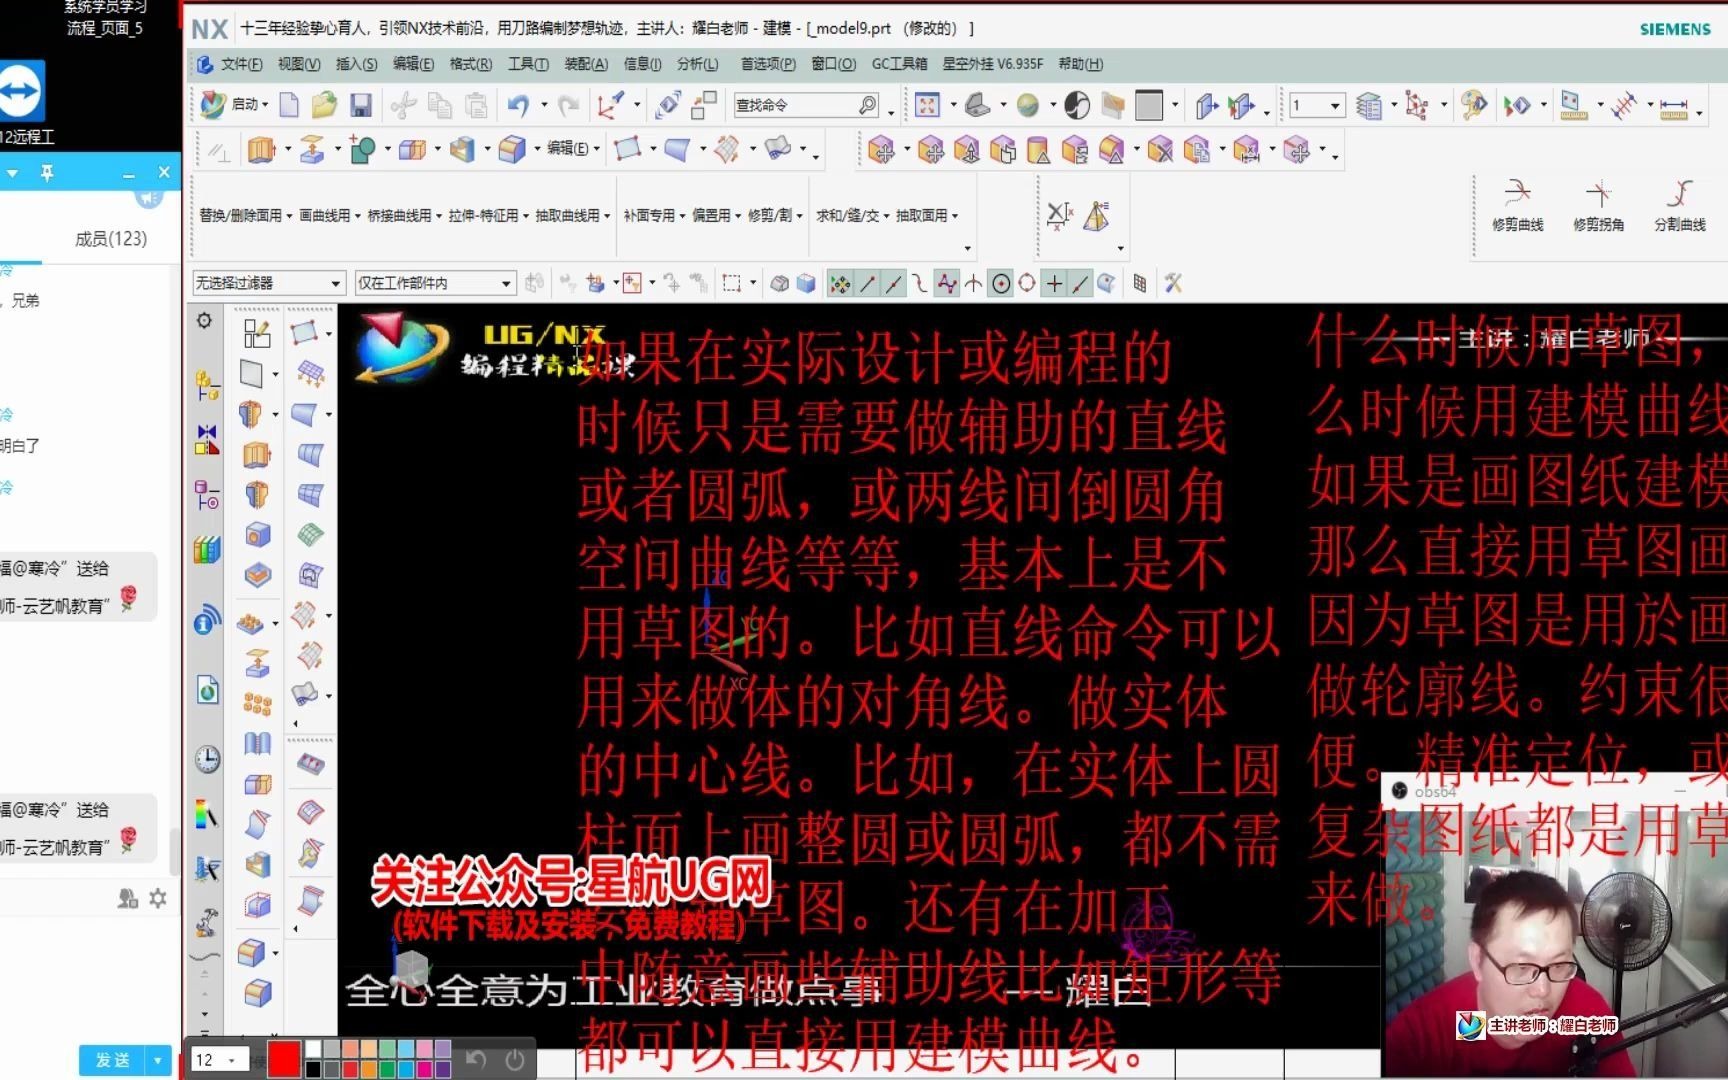Select the Extrude feature icon

[x=261, y=150]
